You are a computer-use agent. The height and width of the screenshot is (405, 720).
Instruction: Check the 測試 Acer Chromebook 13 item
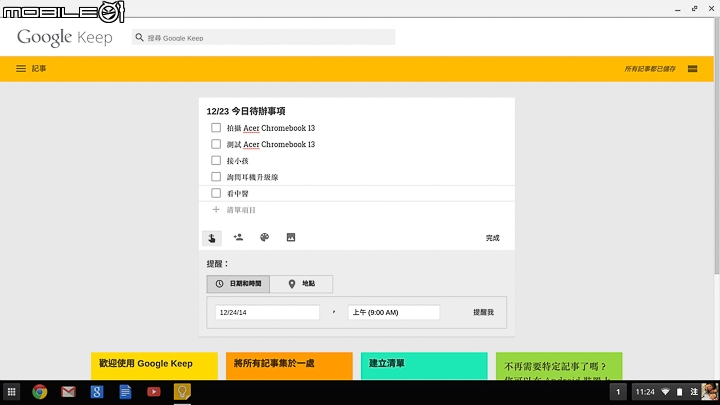tap(216, 144)
